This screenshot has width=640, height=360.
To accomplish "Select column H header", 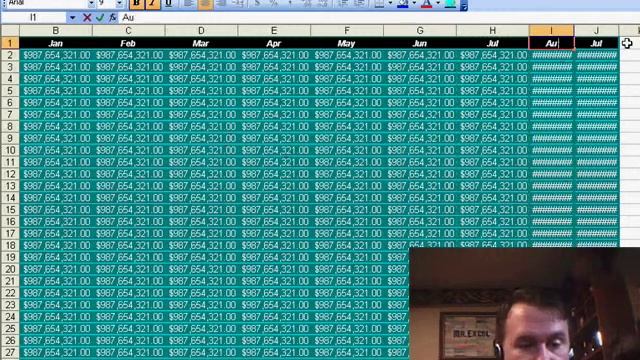I will pos(493,31).
